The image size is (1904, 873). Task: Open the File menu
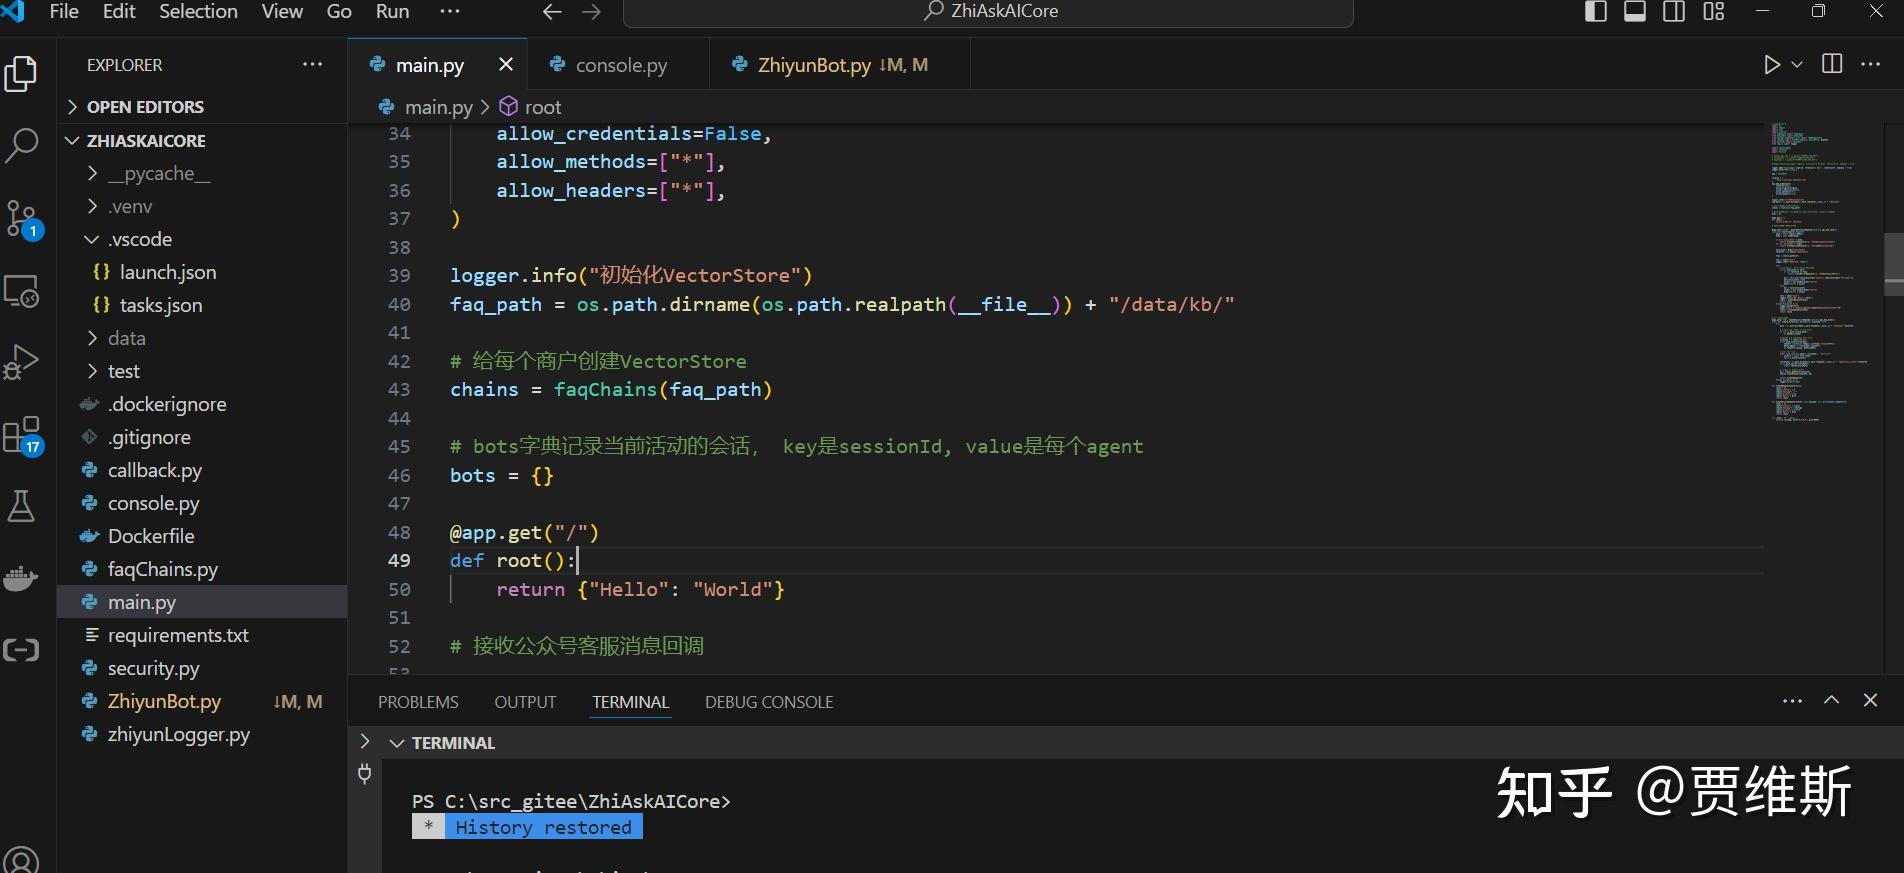[x=64, y=11]
